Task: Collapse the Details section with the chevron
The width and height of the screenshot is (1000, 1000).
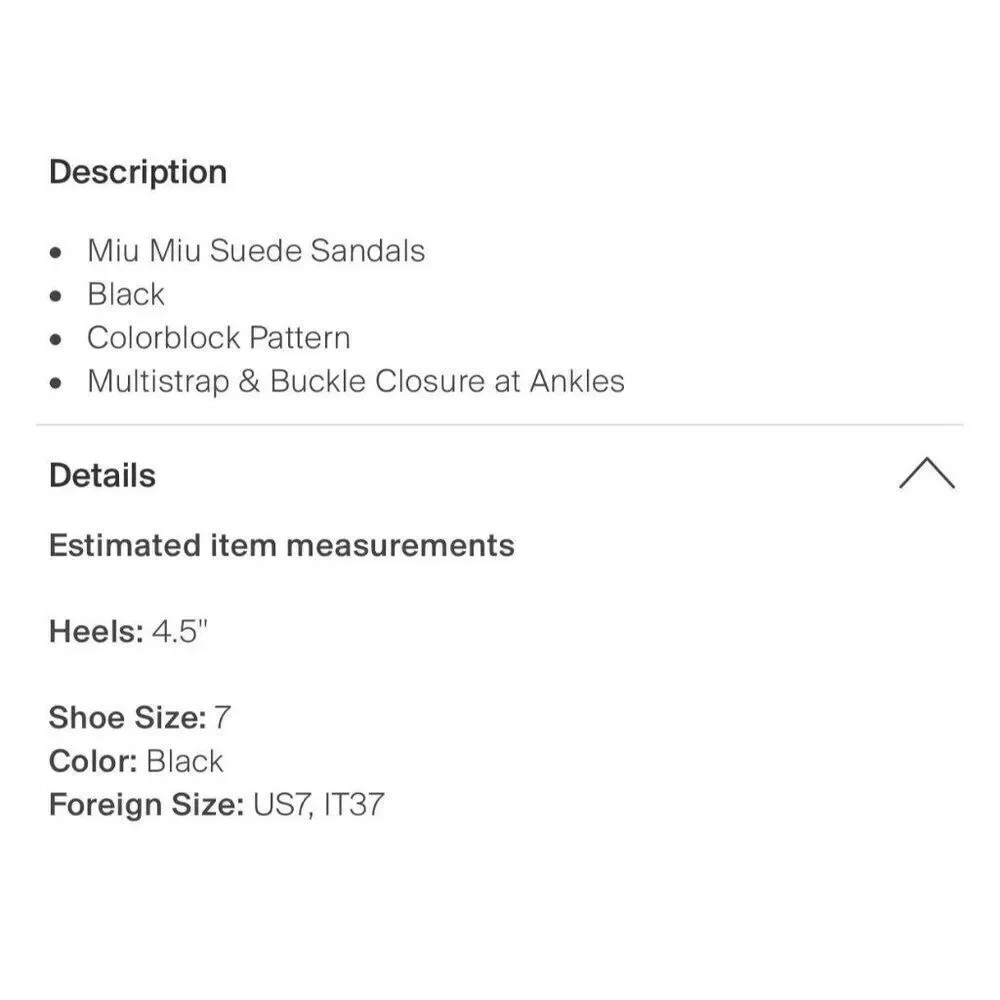Action: click(x=927, y=473)
